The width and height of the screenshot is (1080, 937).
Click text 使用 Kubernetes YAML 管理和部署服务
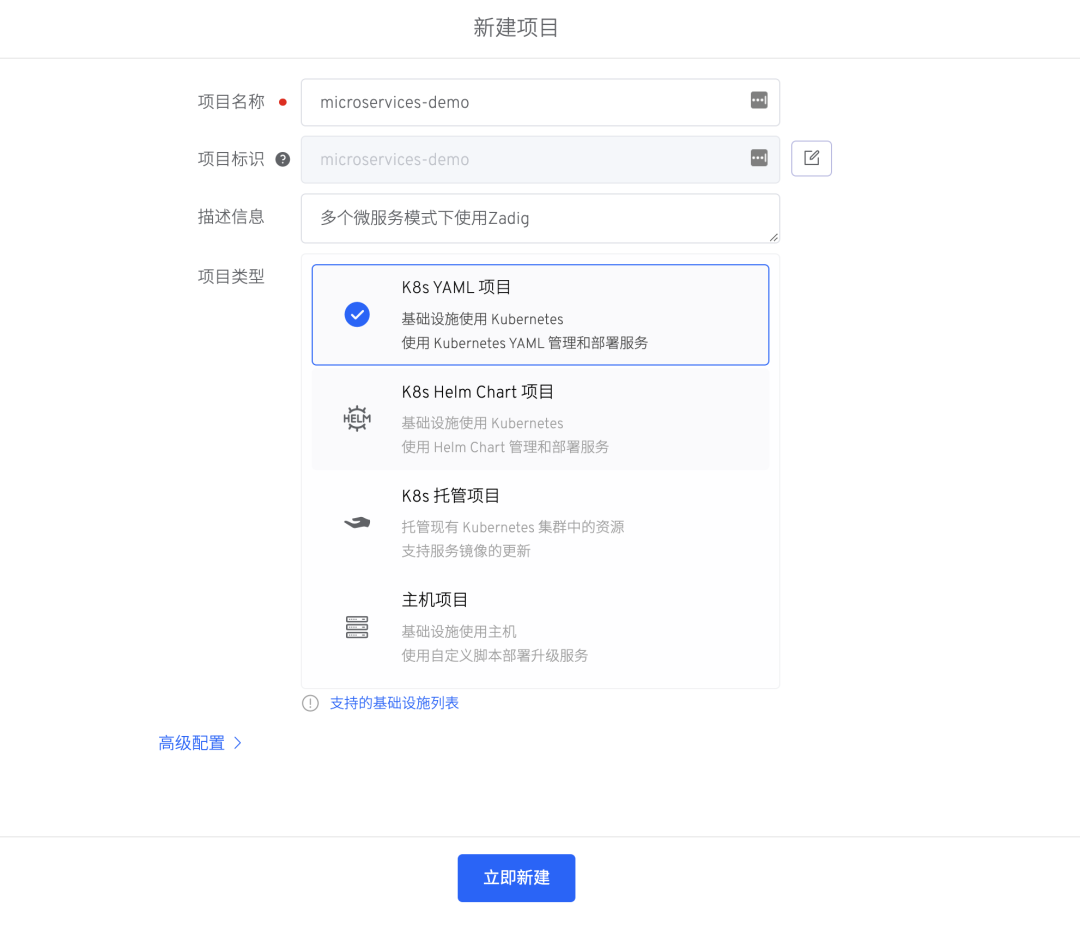(525, 343)
